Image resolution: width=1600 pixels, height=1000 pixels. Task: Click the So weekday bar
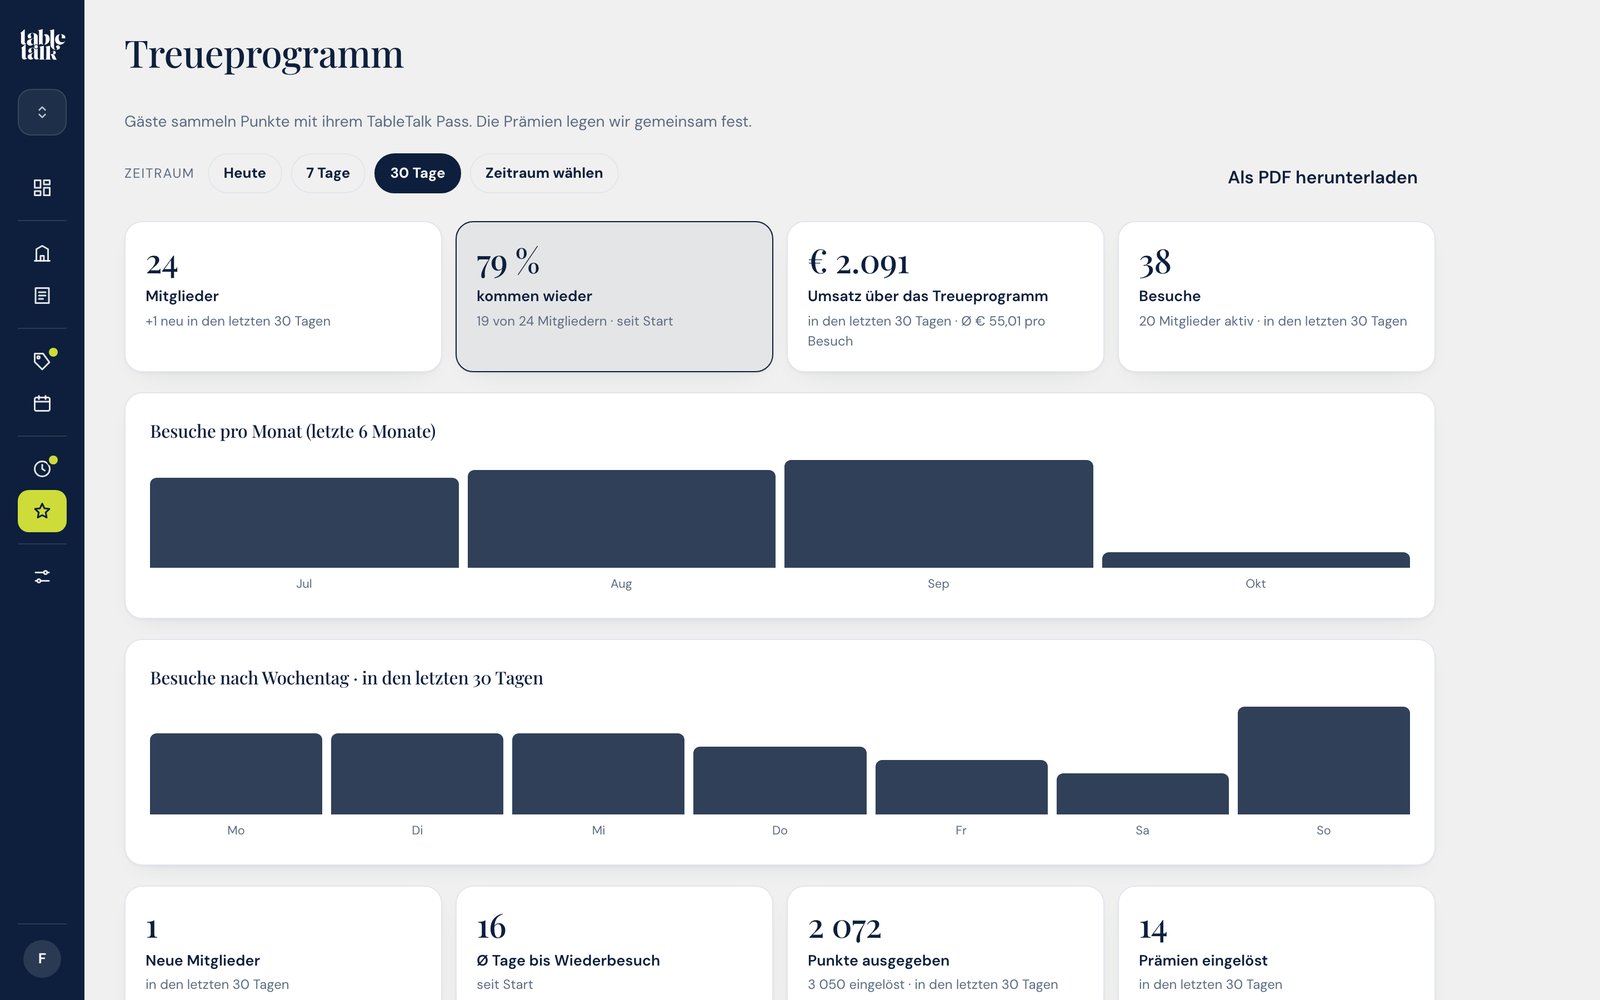tap(1324, 760)
